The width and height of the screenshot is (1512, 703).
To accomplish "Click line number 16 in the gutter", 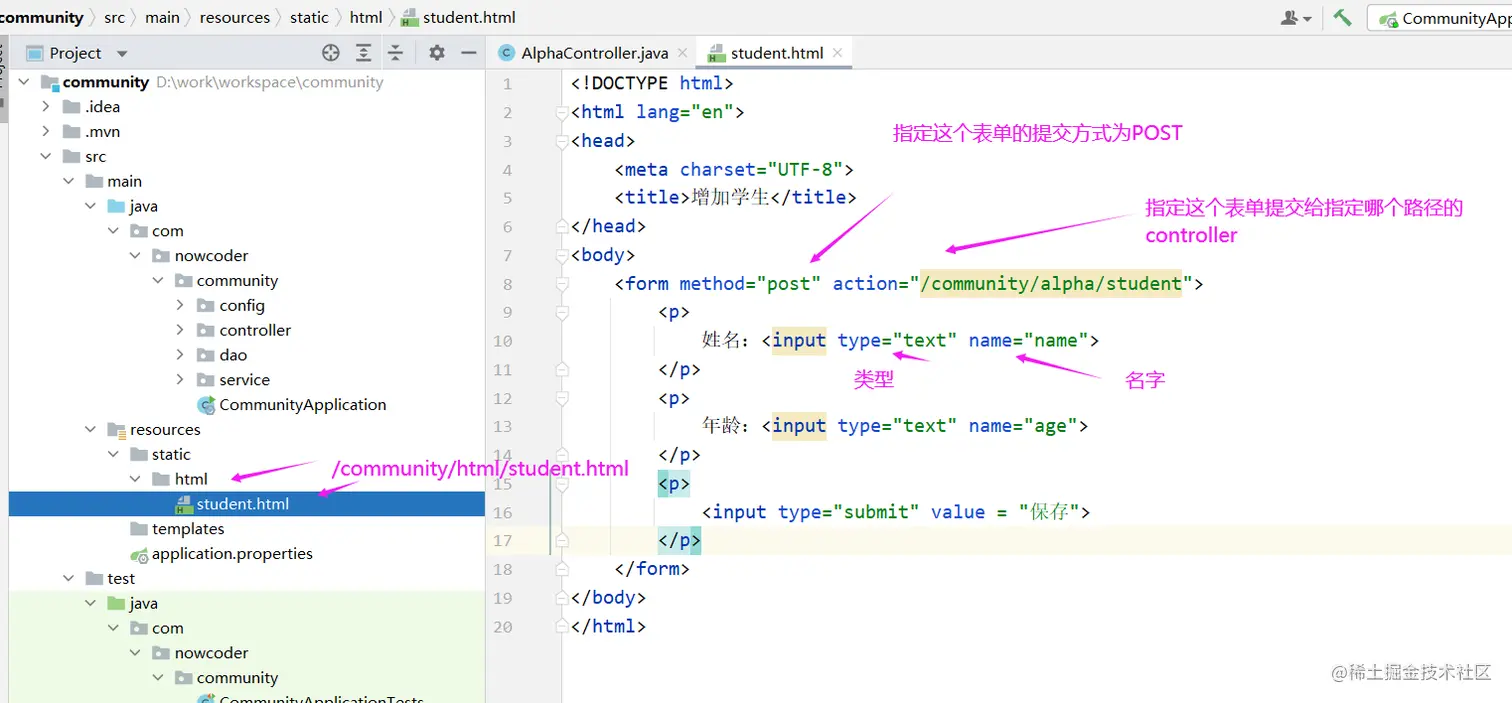I will coord(503,512).
